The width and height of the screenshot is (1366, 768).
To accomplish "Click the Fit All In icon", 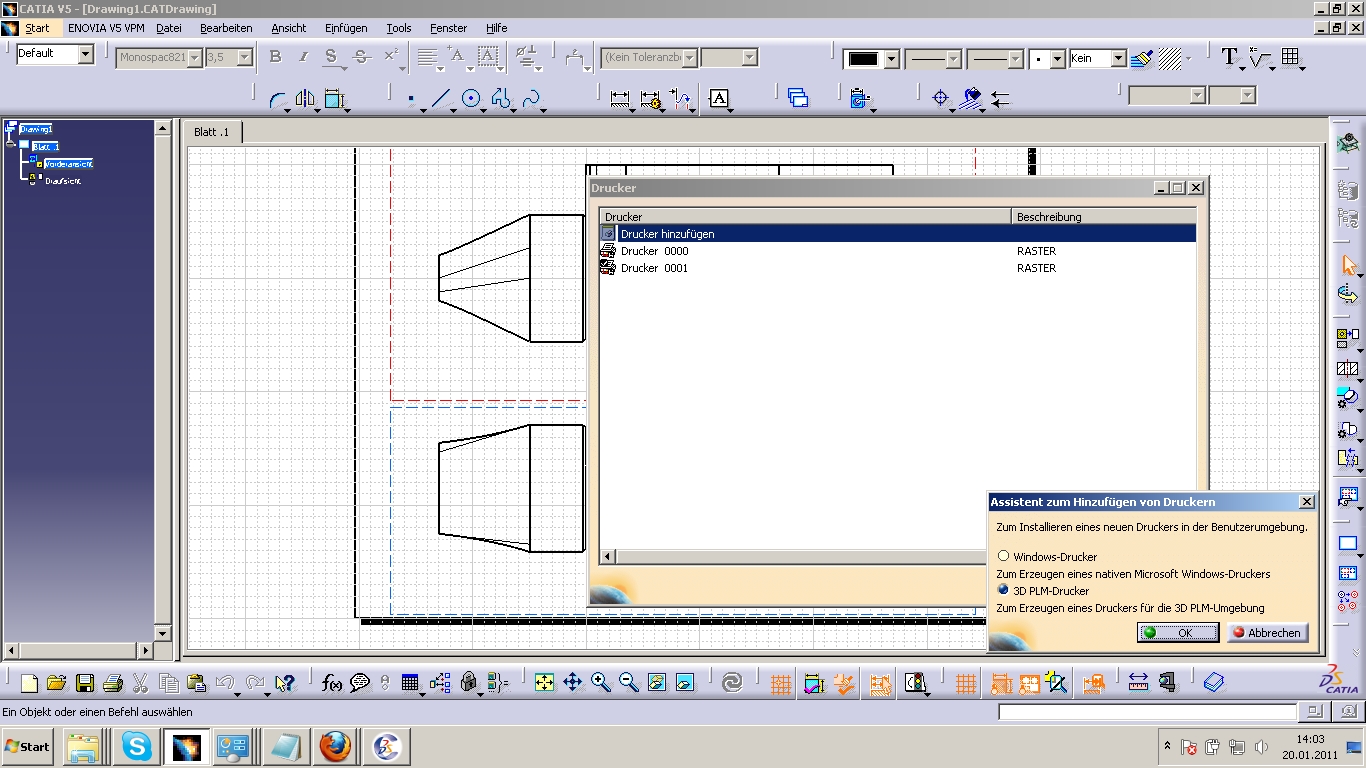I will pyautogui.click(x=544, y=683).
